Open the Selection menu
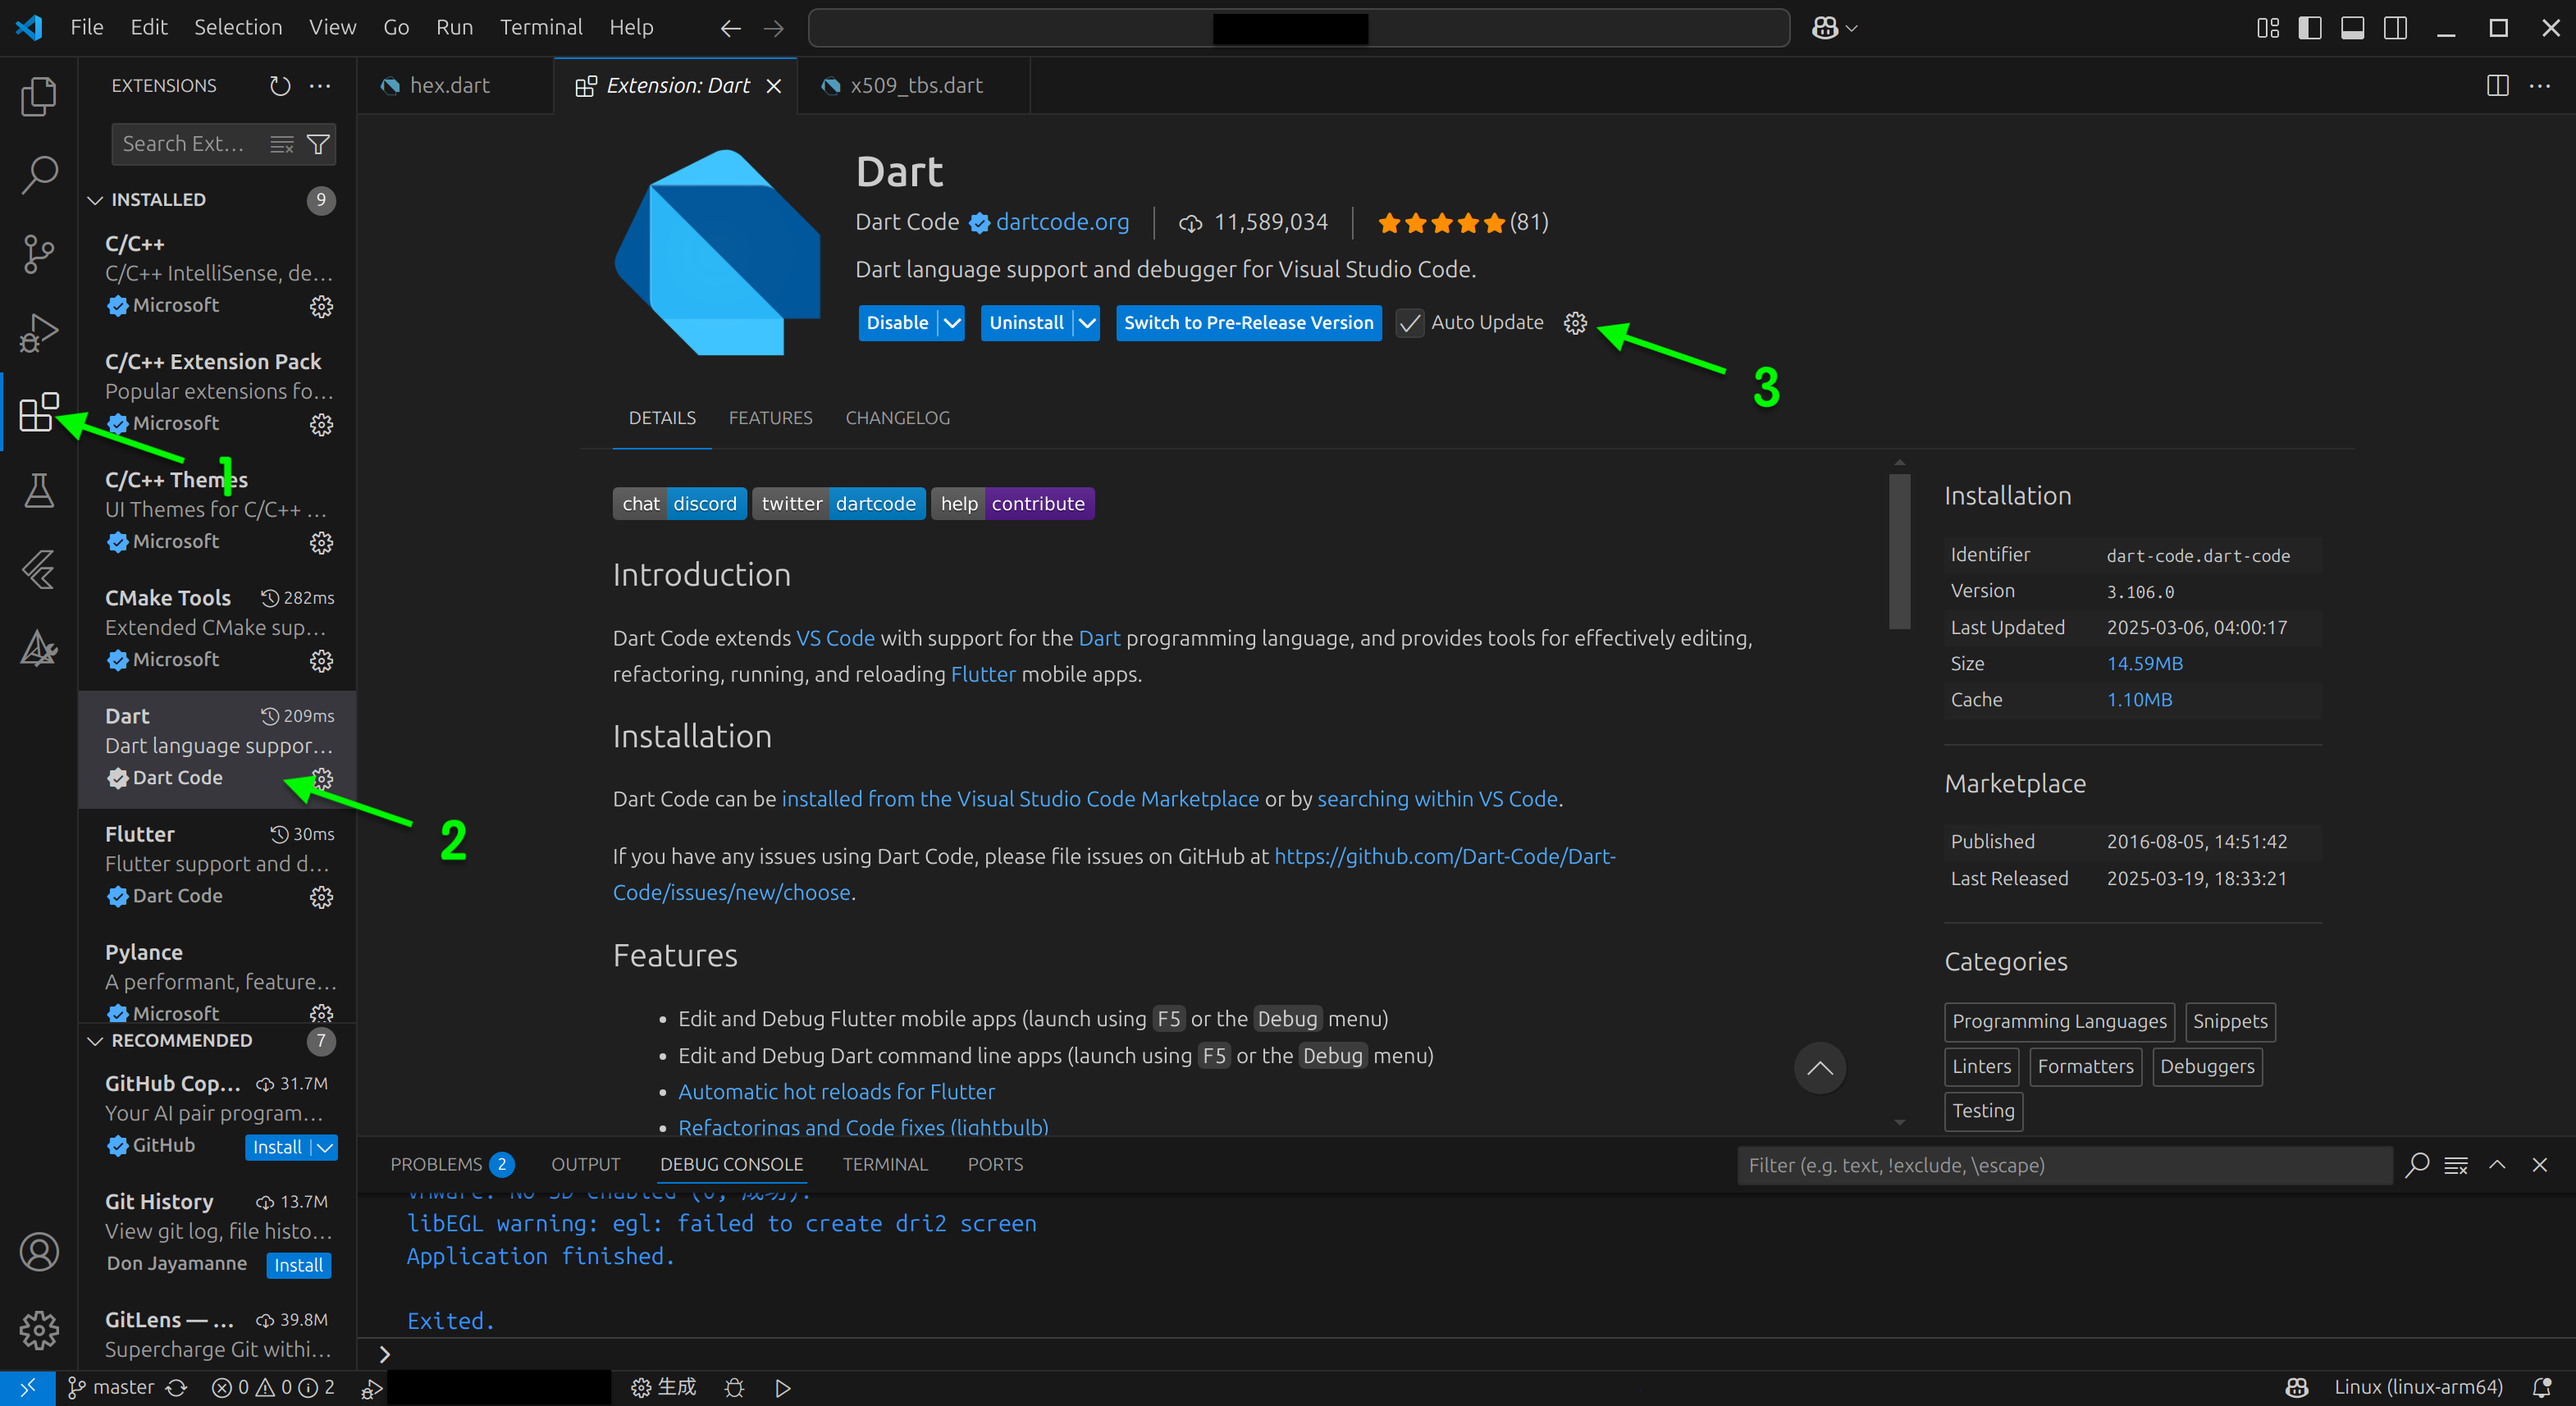Image resolution: width=2576 pixels, height=1406 pixels. [x=238, y=28]
